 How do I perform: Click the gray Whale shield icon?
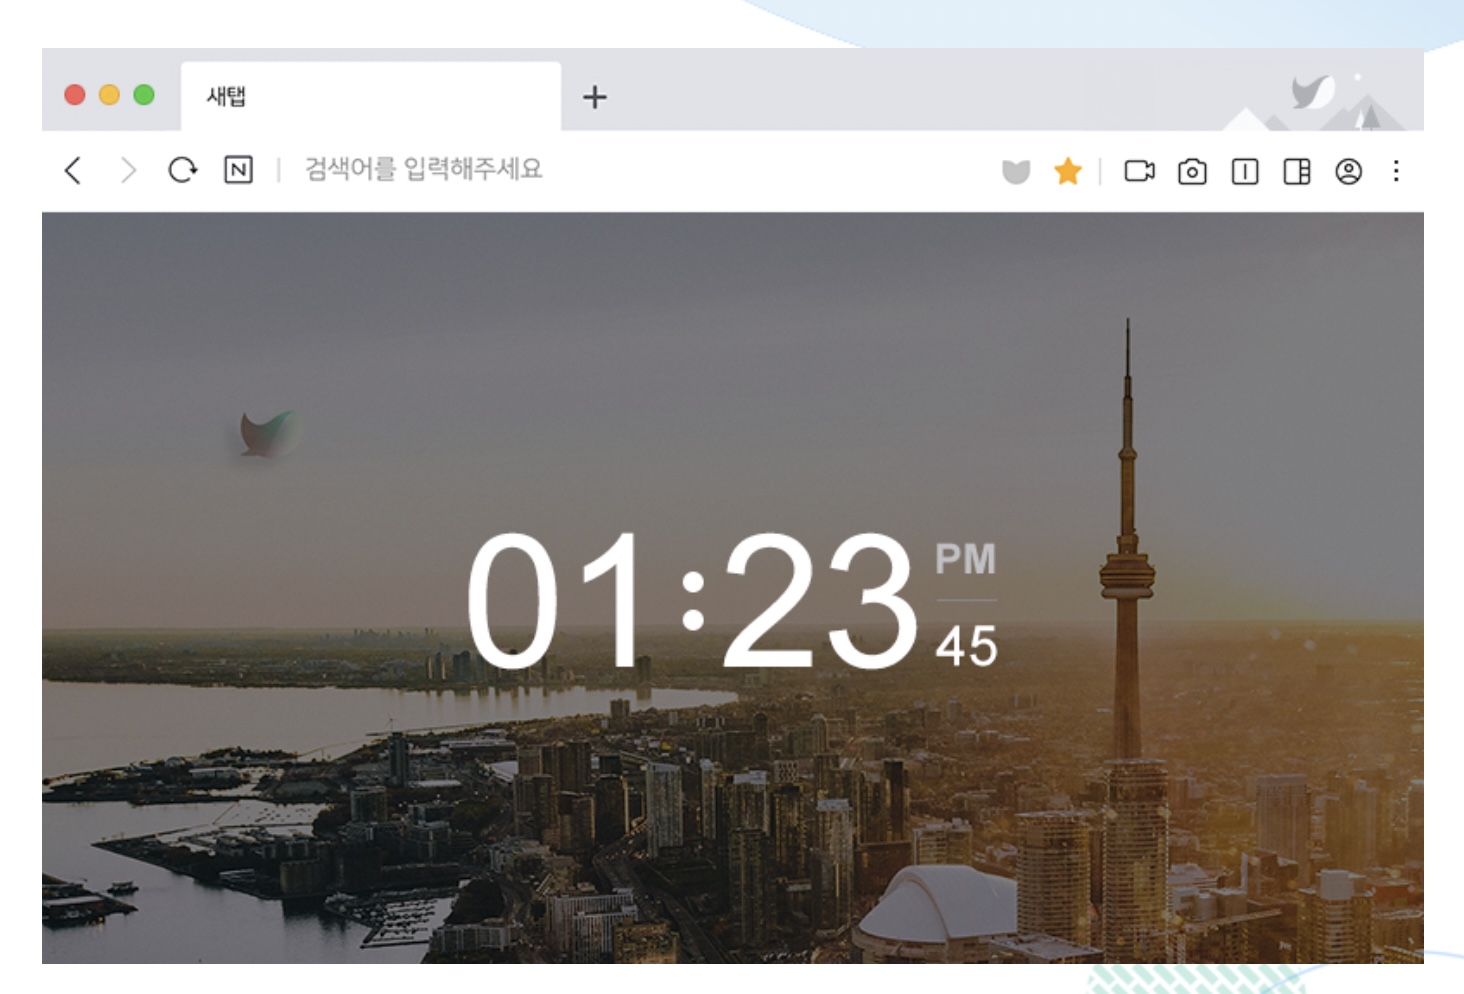pos(1016,172)
